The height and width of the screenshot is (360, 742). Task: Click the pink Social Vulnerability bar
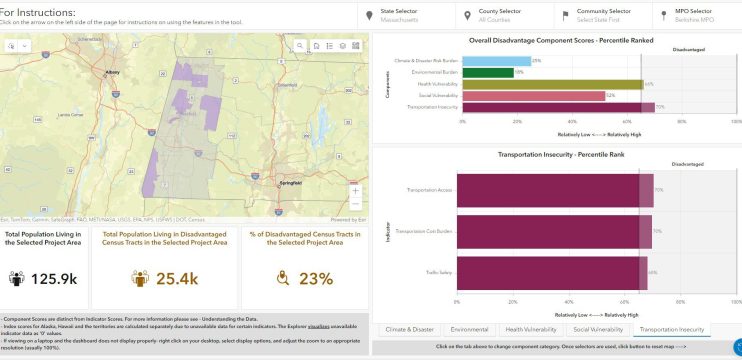tap(534, 96)
